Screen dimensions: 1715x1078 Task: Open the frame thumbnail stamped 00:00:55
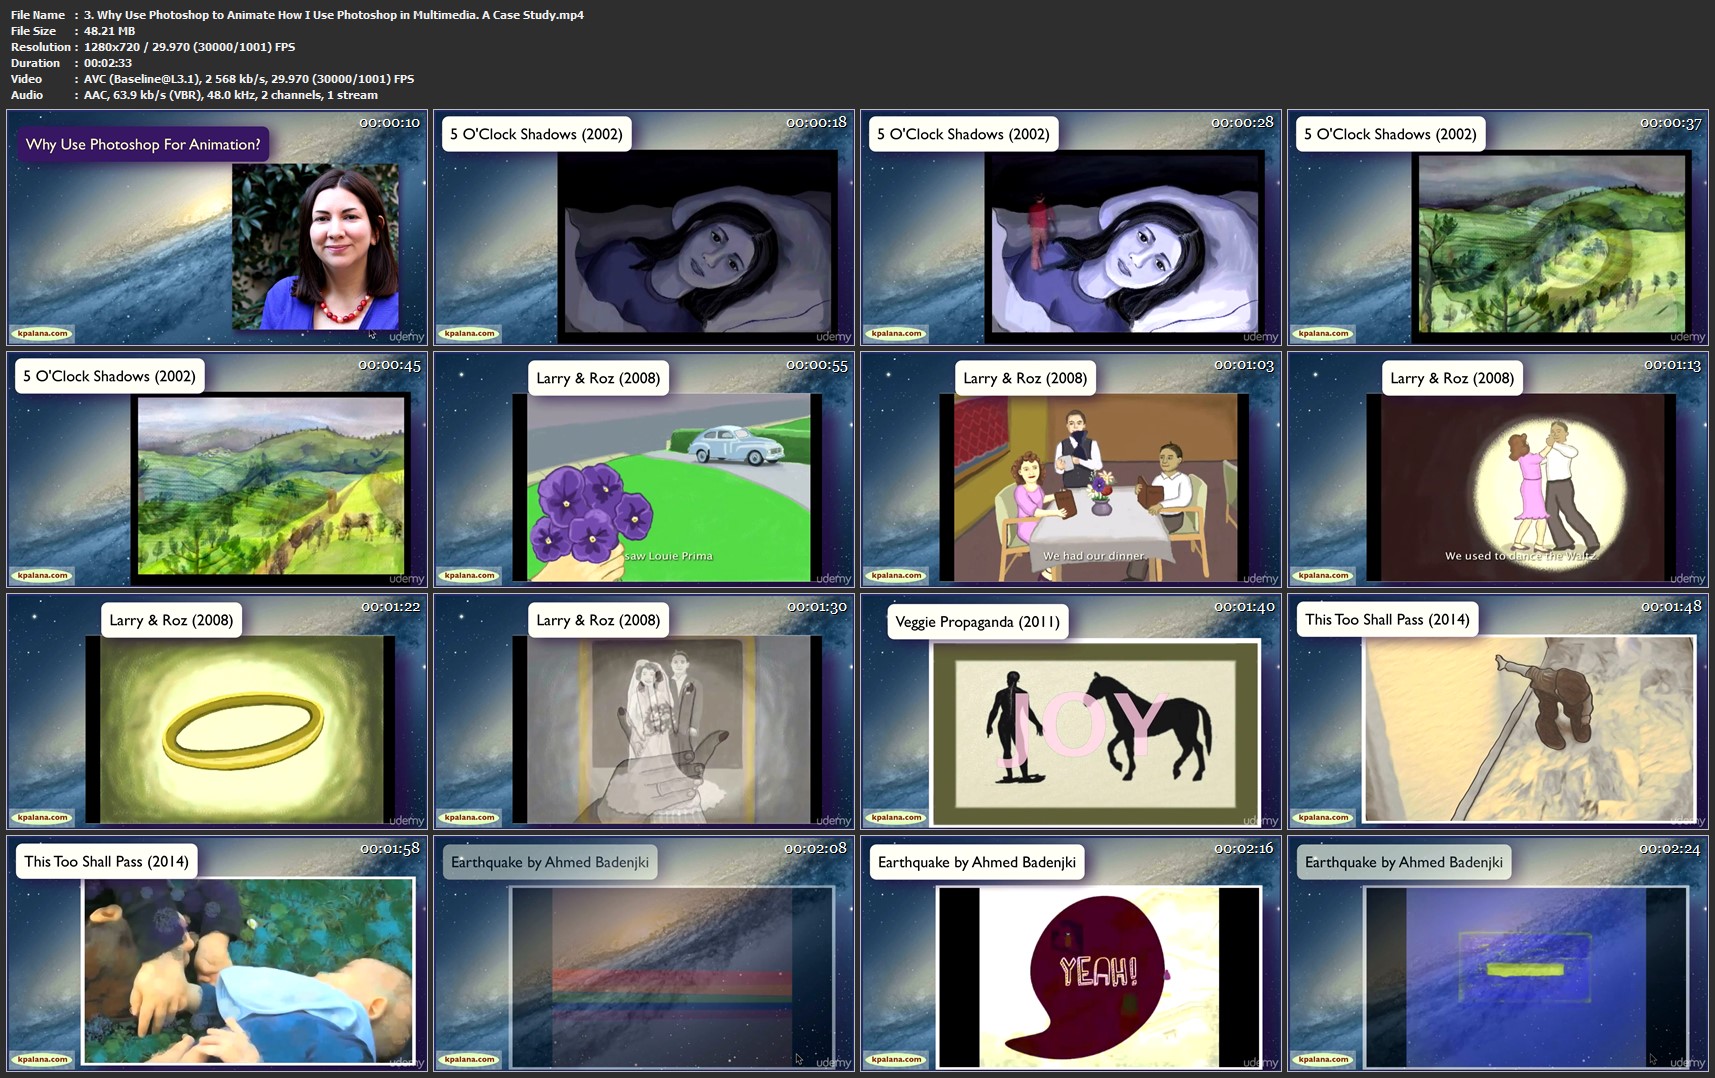(x=644, y=470)
